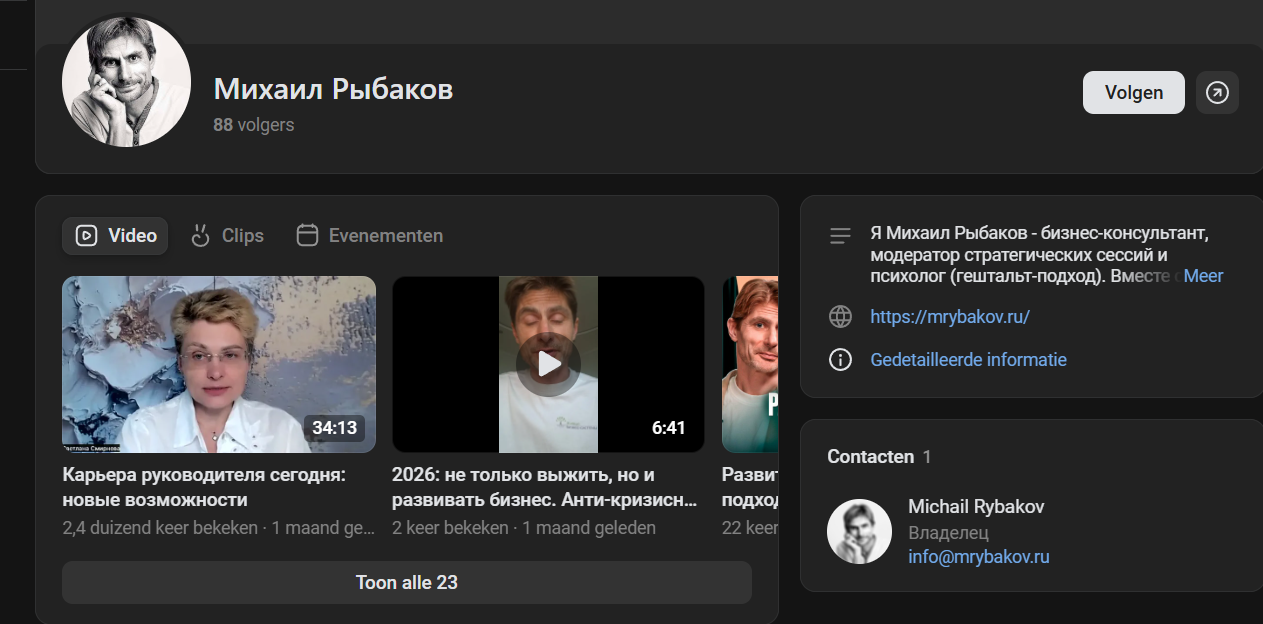Click the description lines icon in the about panel
The width and height of the screenshot is (1263, 624).
pyautogui.click(x=840, y=236)
